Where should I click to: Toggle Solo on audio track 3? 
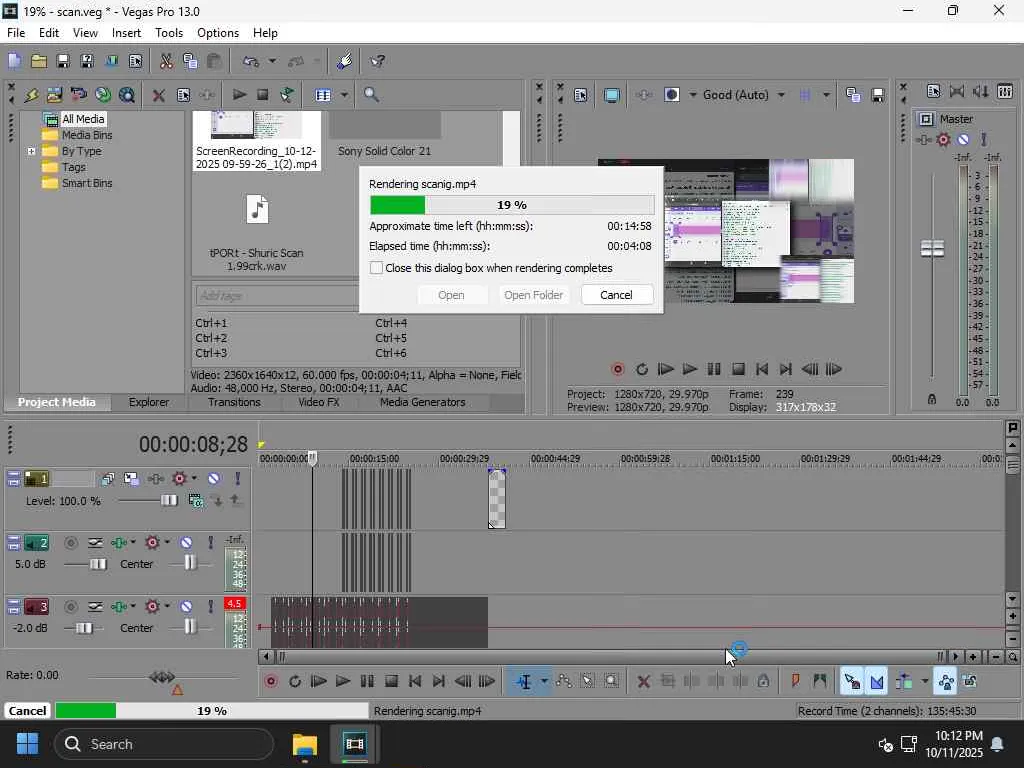pyautogui.click(x=210, y=607)
